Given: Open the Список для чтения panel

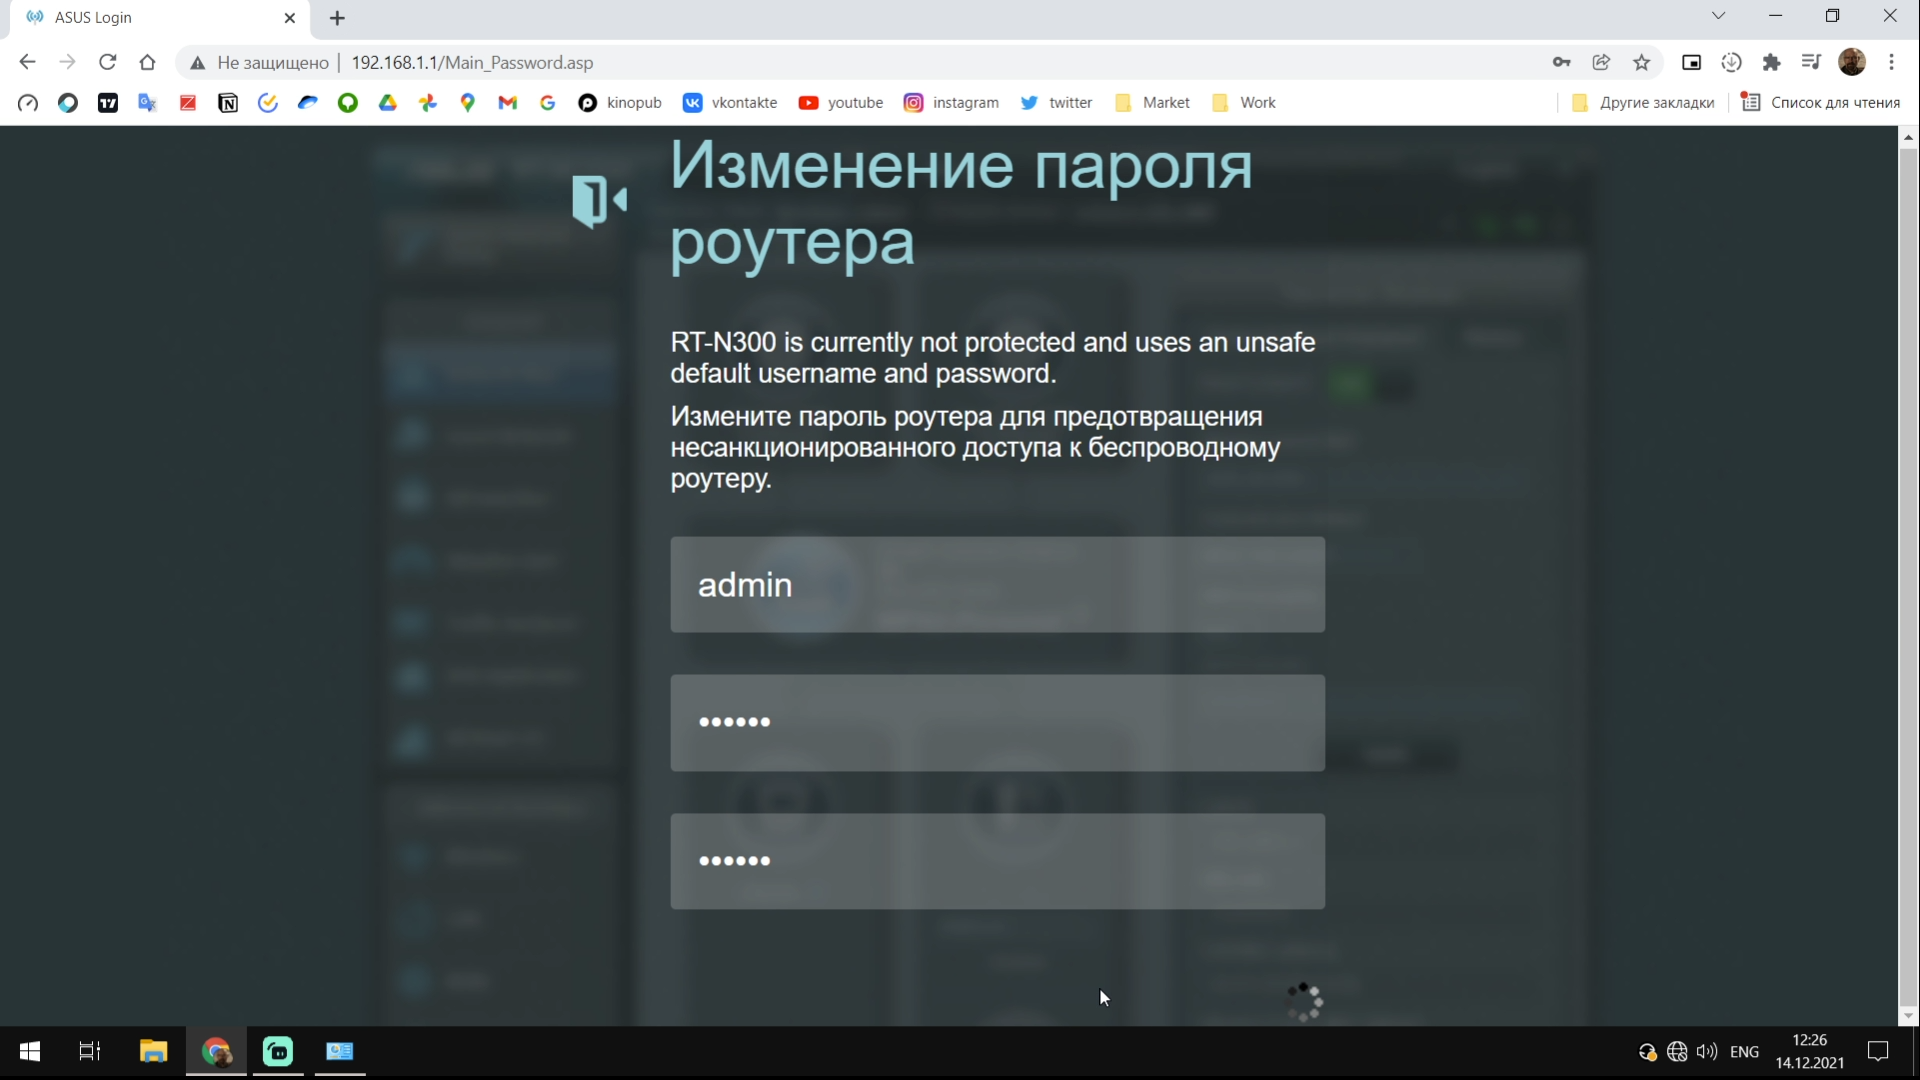Looking at the screenshot, I should [x=1820, y=102].
